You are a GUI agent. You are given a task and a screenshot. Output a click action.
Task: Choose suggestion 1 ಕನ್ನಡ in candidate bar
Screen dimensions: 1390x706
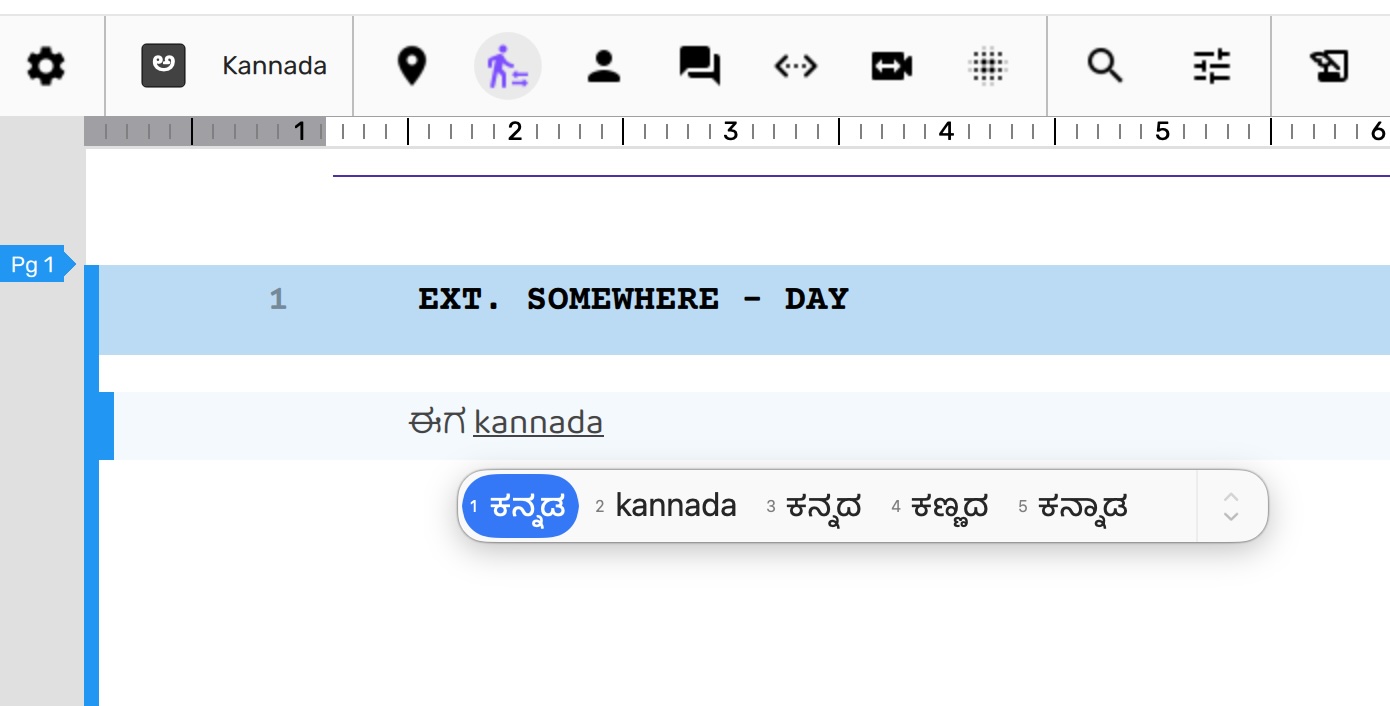coord(520,506)
